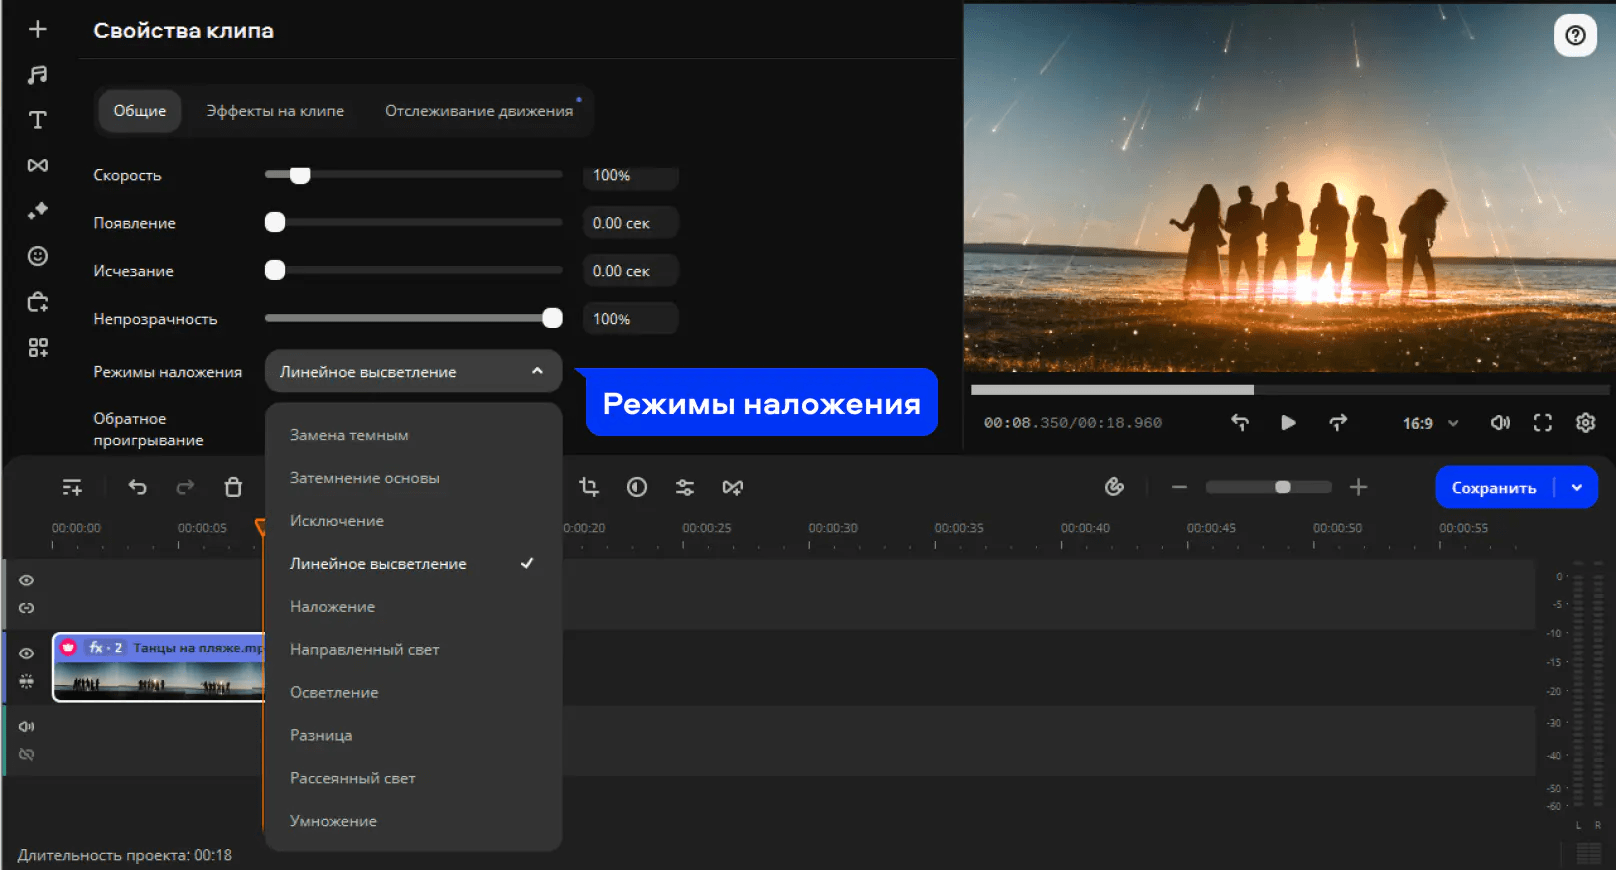1616x870 pixels.
Task: Open the 16:9 aspect ratio dropdown
Action: point(1430,423)
